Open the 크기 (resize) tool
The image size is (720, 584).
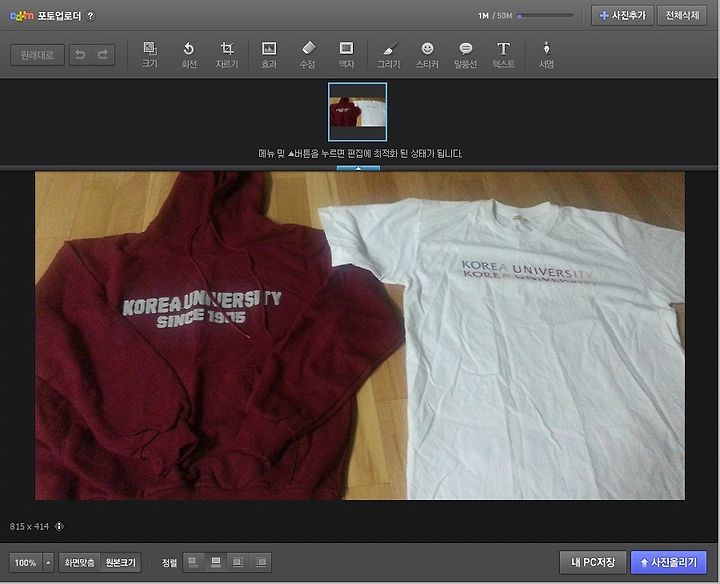(150, 55)
